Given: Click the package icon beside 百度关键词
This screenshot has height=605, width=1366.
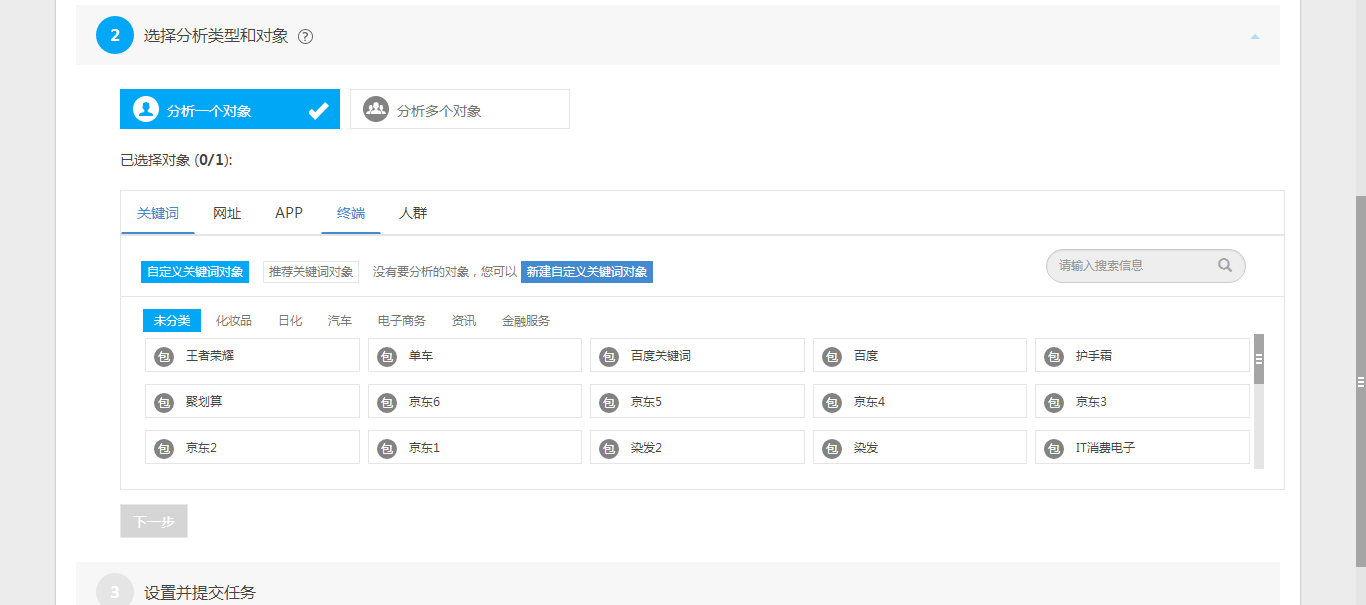Looking at the screenshot, I should (609, 356).
